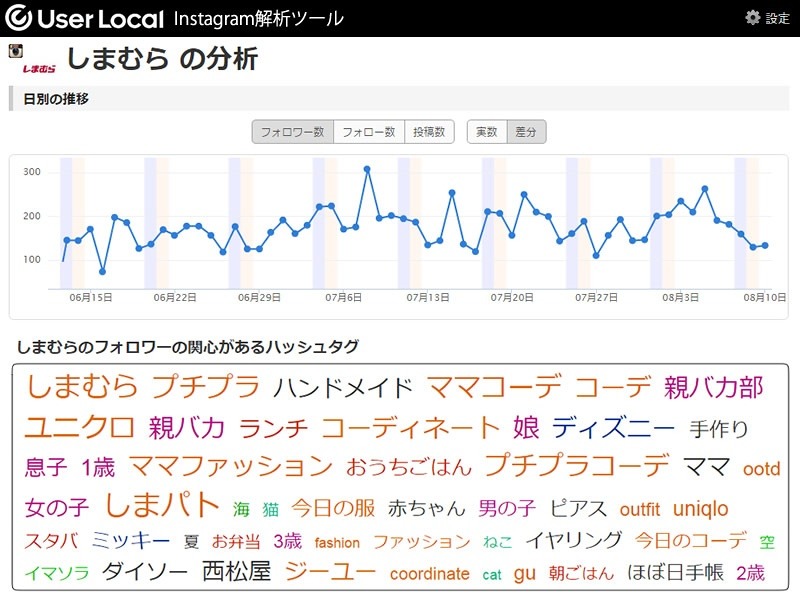The height and width of the screenshot is (600, 800).
Task: Toggle chart to 差分 mode
Action: point(526,132)
